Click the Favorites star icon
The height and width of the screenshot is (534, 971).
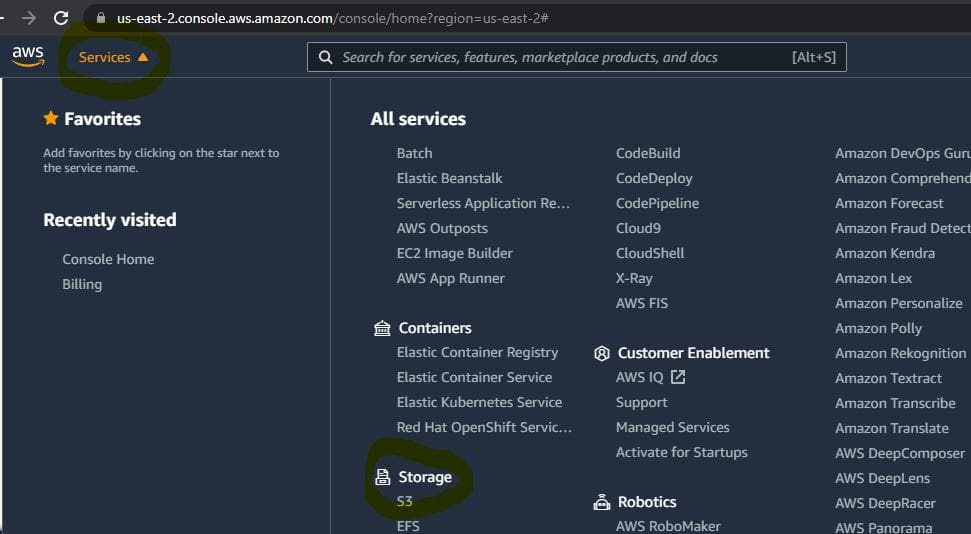(51, 118)
